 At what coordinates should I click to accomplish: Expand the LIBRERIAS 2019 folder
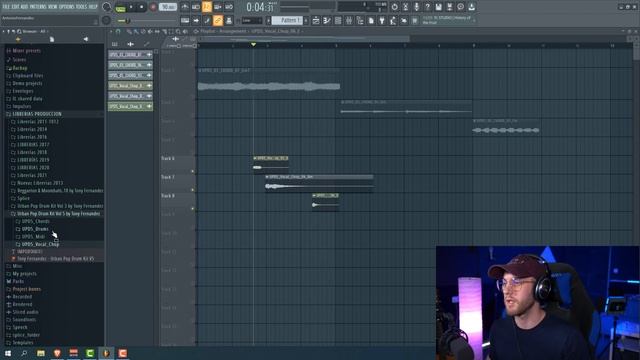click(33, 160)
